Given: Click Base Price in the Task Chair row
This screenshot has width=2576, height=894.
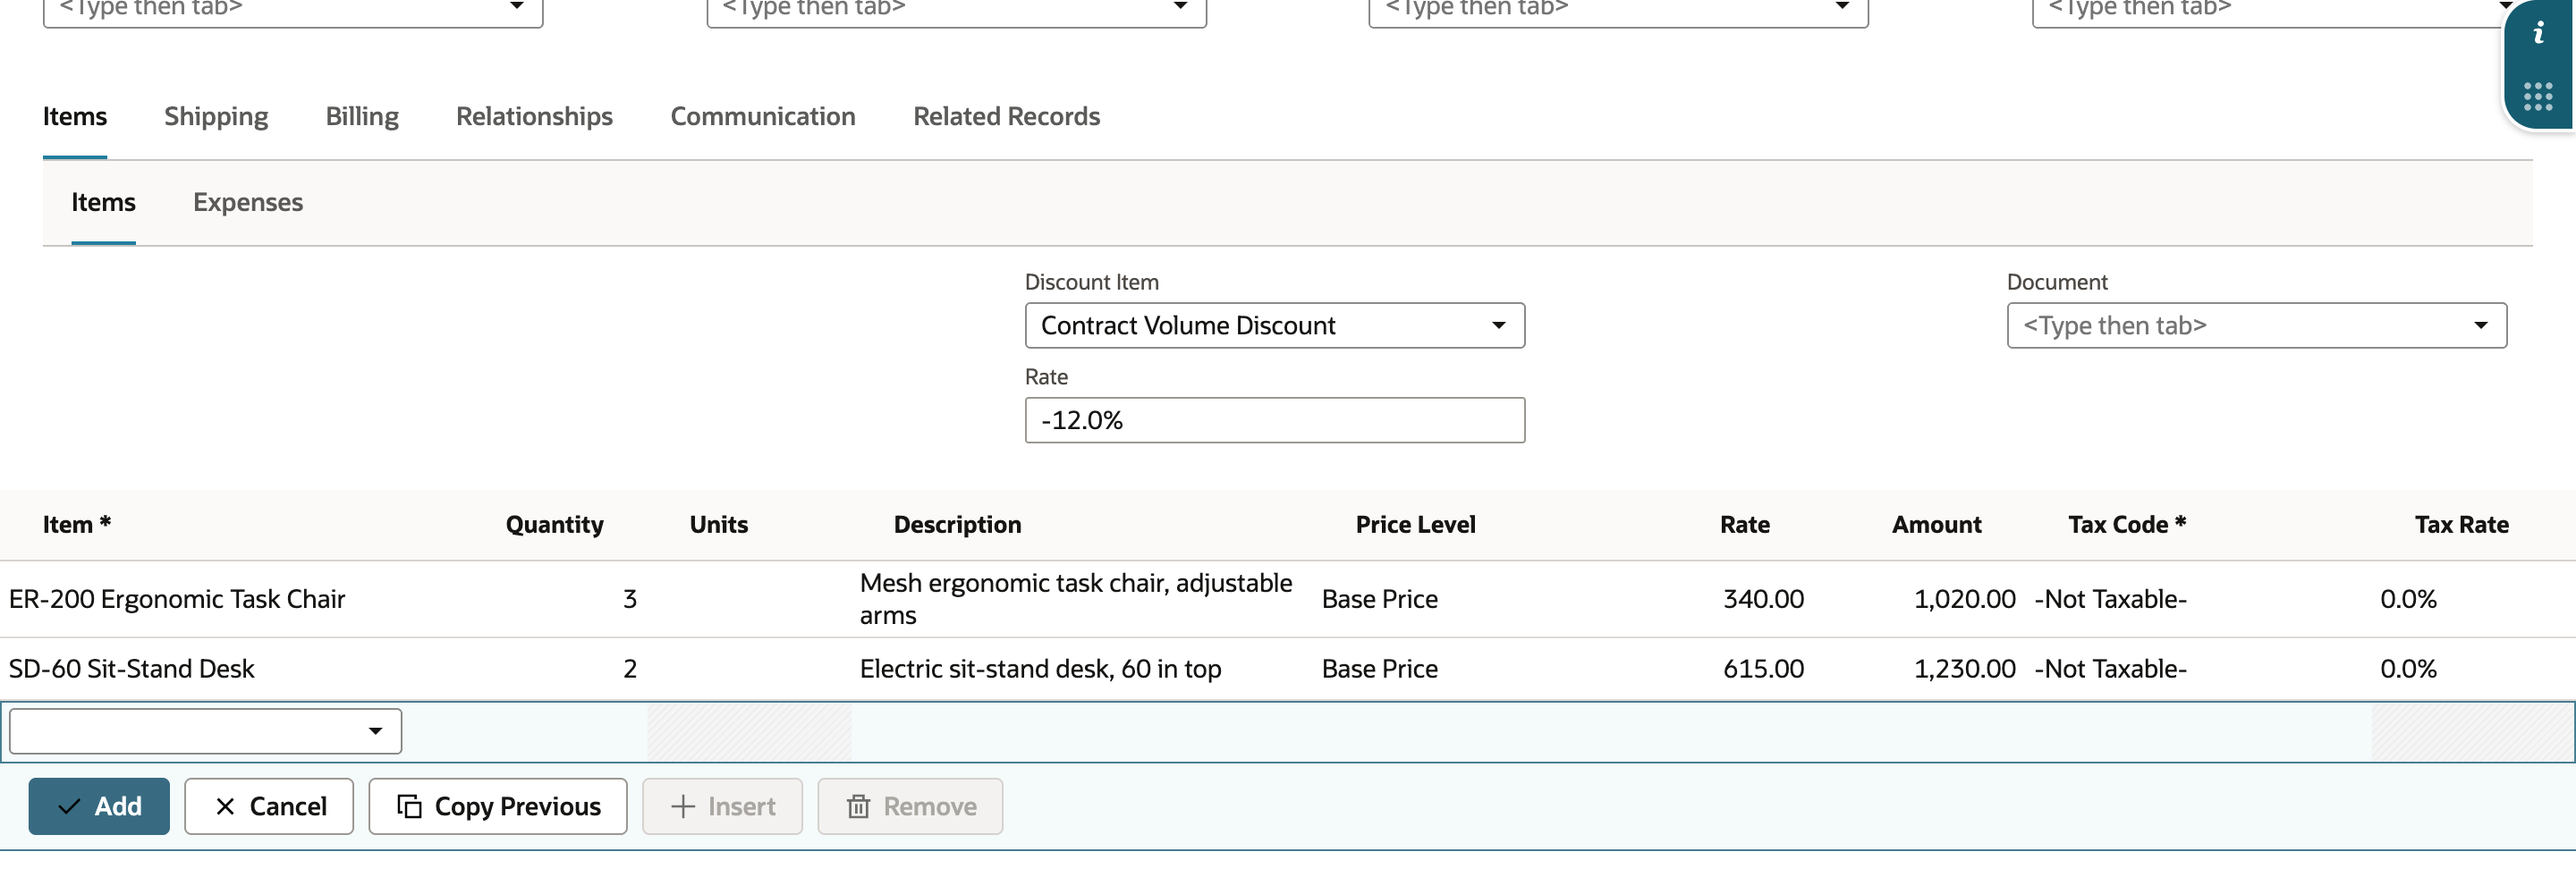Looking at the screenshot, I should pyautogui.click(x=1379, y=599).
